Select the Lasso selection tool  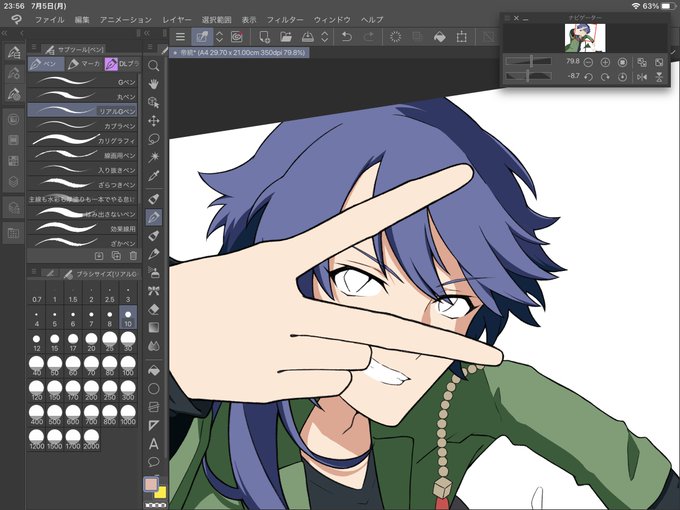pyautogui.click(x=154, y=139)
